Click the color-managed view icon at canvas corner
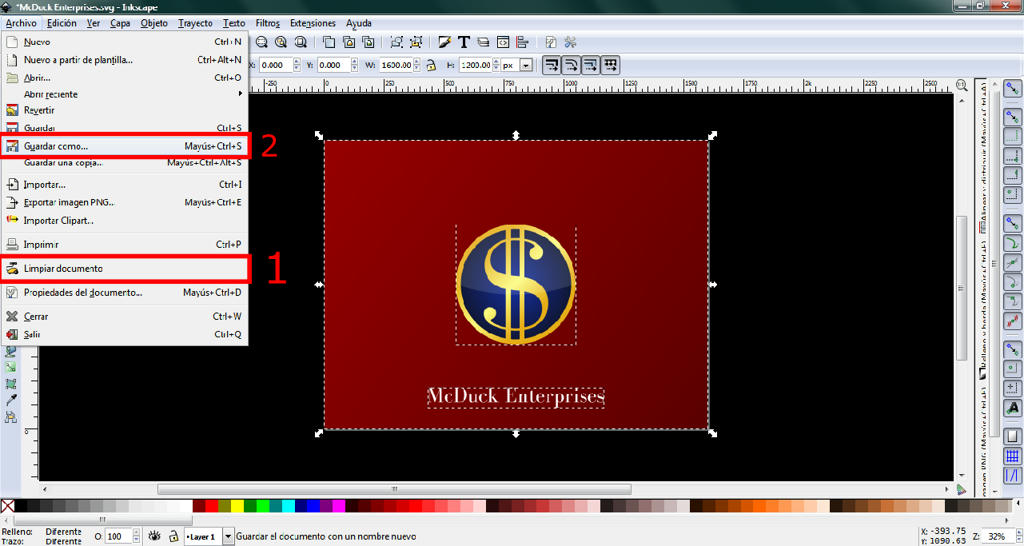1024x546 pixels. pyautogui.click(x=961, y=489)
